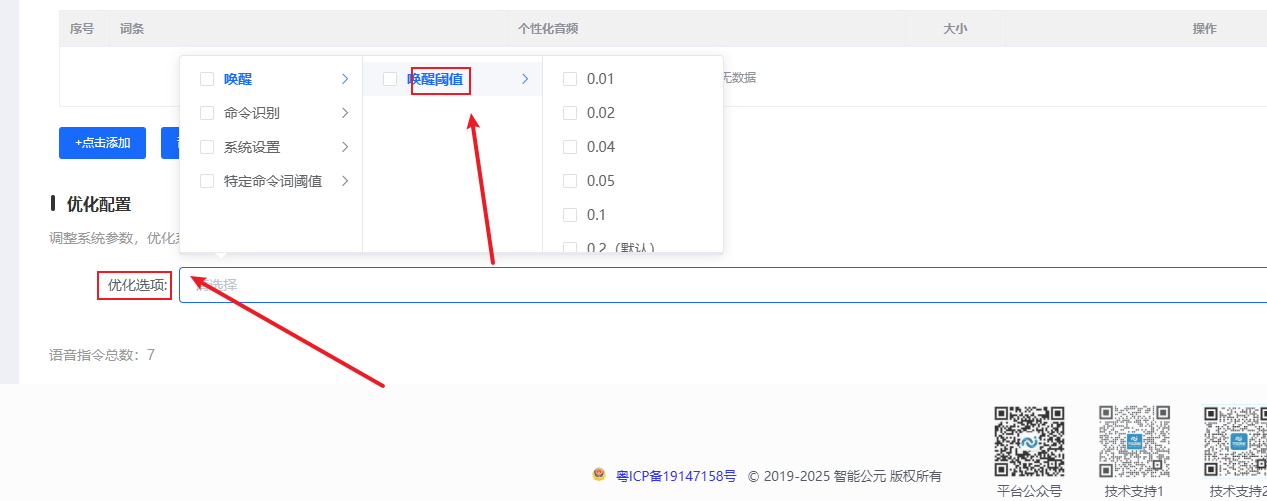1267x501 pixels.
Task: Tick the 系统设置 checkbox
Action: click(x=207, y=147)
